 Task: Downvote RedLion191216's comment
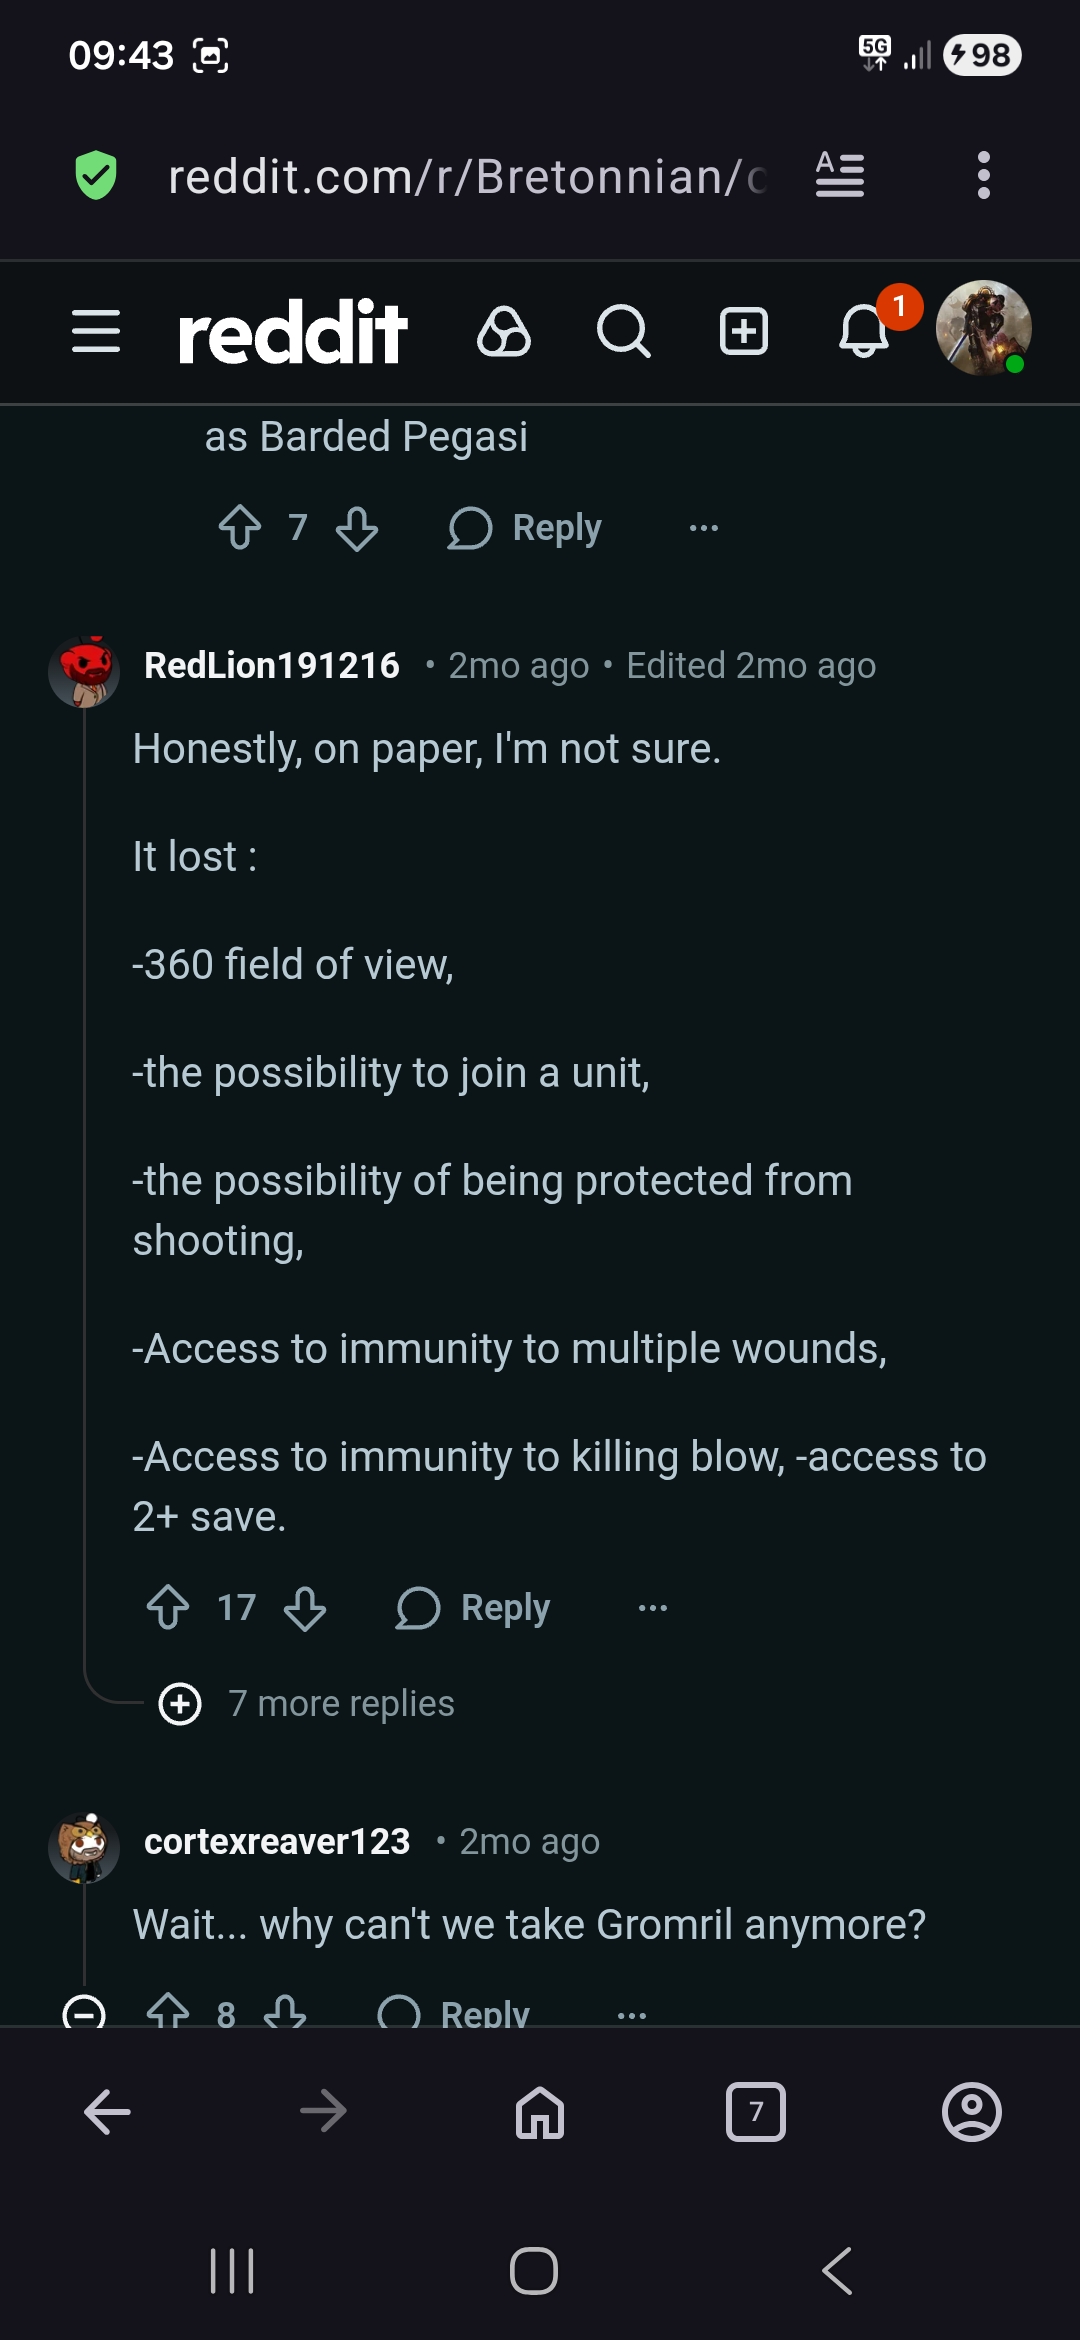(305, 1608)
